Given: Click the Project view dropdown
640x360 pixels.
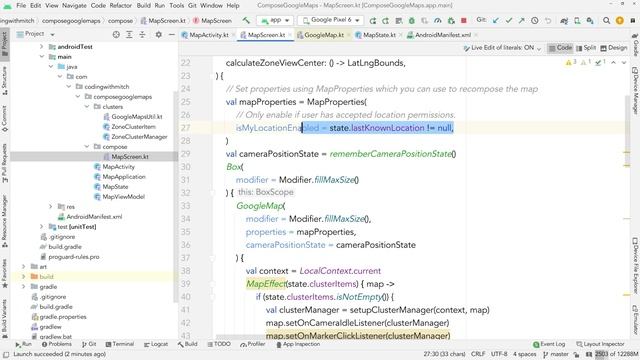Looking at the screenshot, I should point(35,34).
